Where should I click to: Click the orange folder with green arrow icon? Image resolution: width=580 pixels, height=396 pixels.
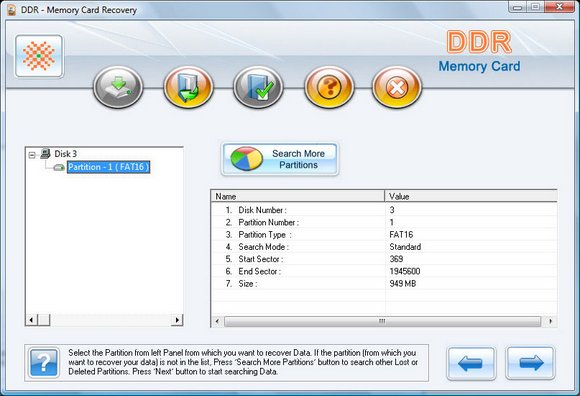point(188,87)
